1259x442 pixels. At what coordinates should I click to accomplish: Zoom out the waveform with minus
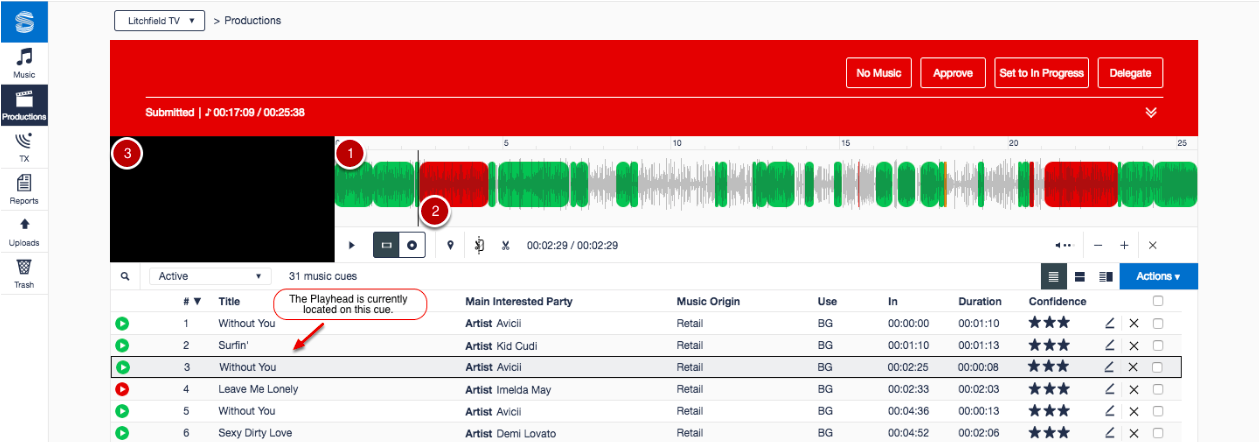(x=1097, y=245)
